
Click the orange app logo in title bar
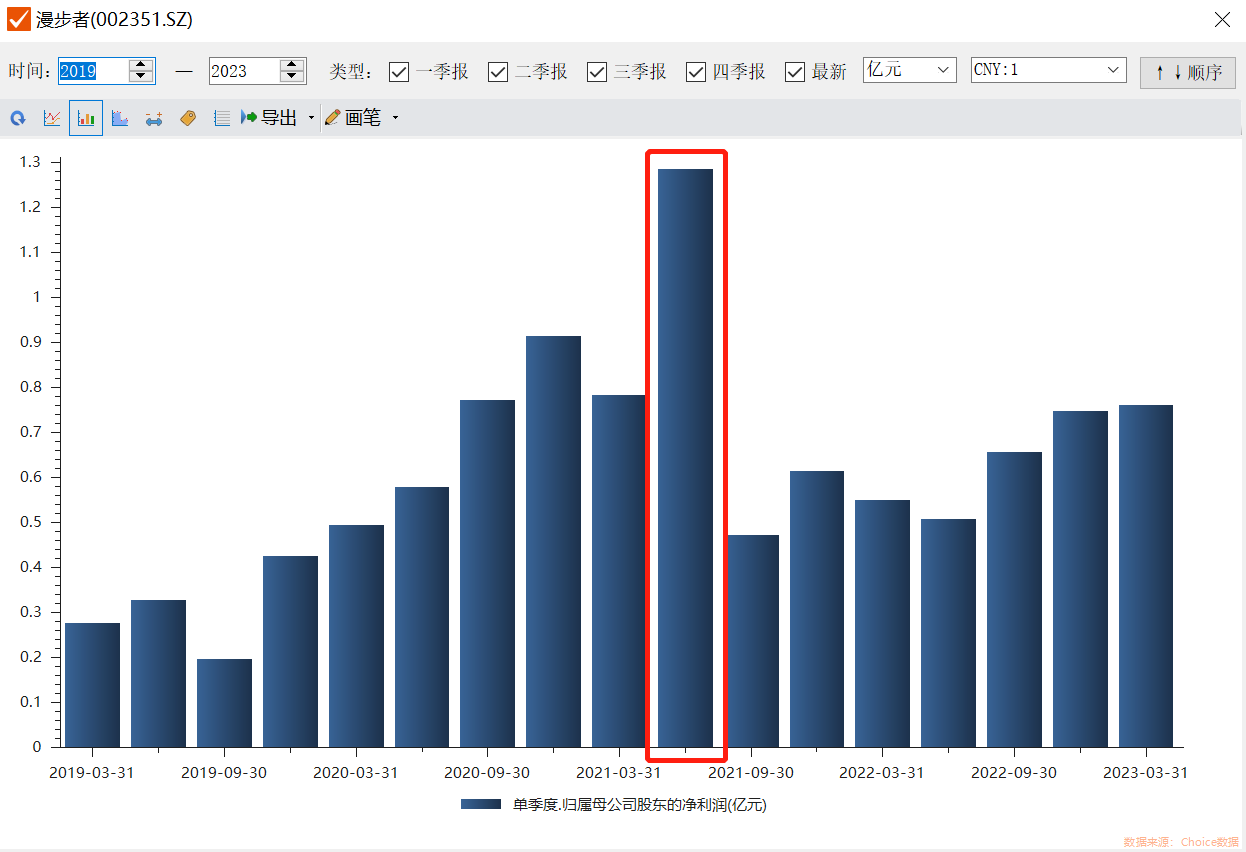point(18,19)
